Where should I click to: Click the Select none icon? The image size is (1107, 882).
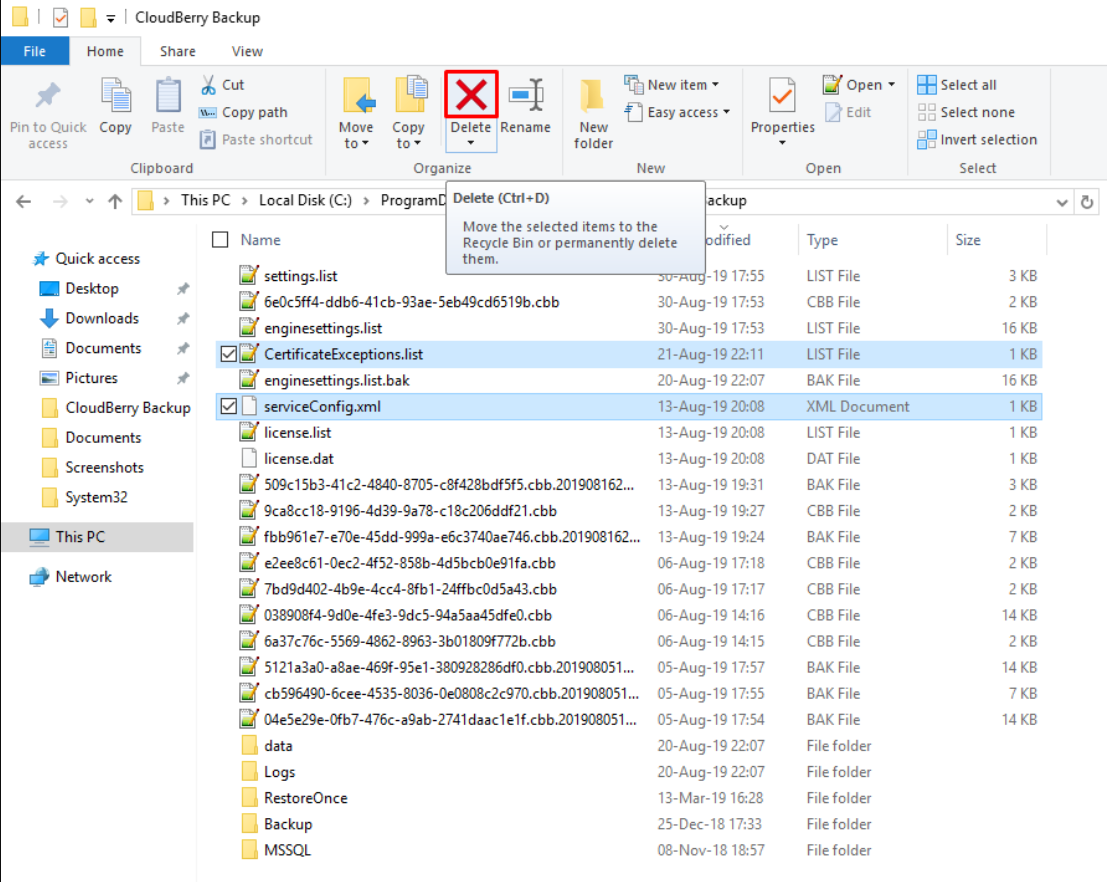pos(926,112)
